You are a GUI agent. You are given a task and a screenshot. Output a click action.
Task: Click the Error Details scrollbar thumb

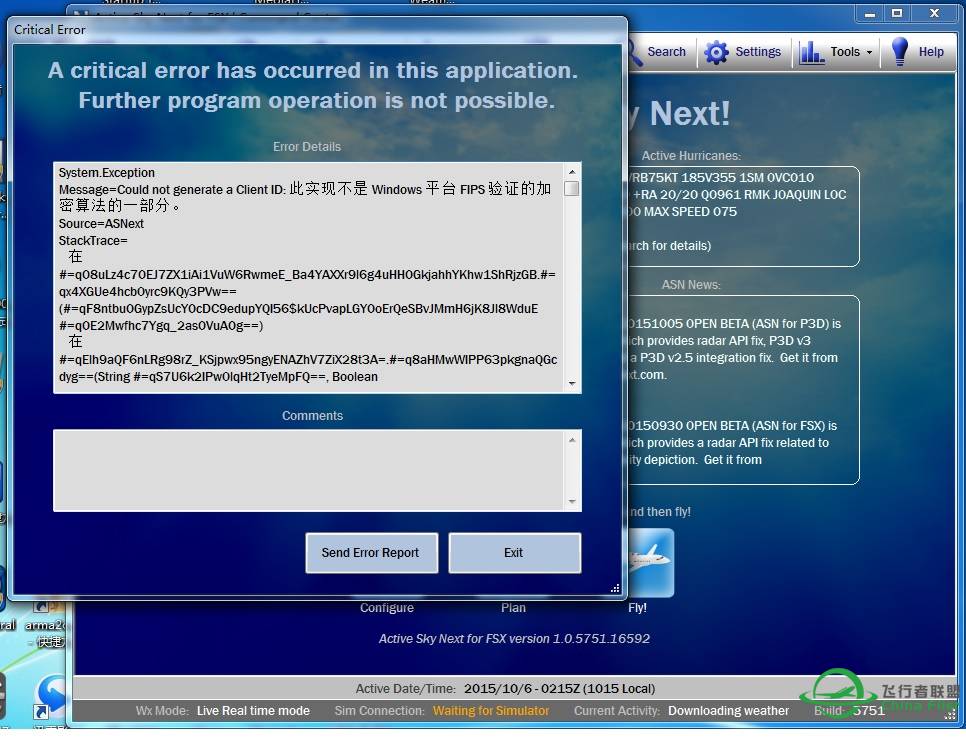(572, 188)
